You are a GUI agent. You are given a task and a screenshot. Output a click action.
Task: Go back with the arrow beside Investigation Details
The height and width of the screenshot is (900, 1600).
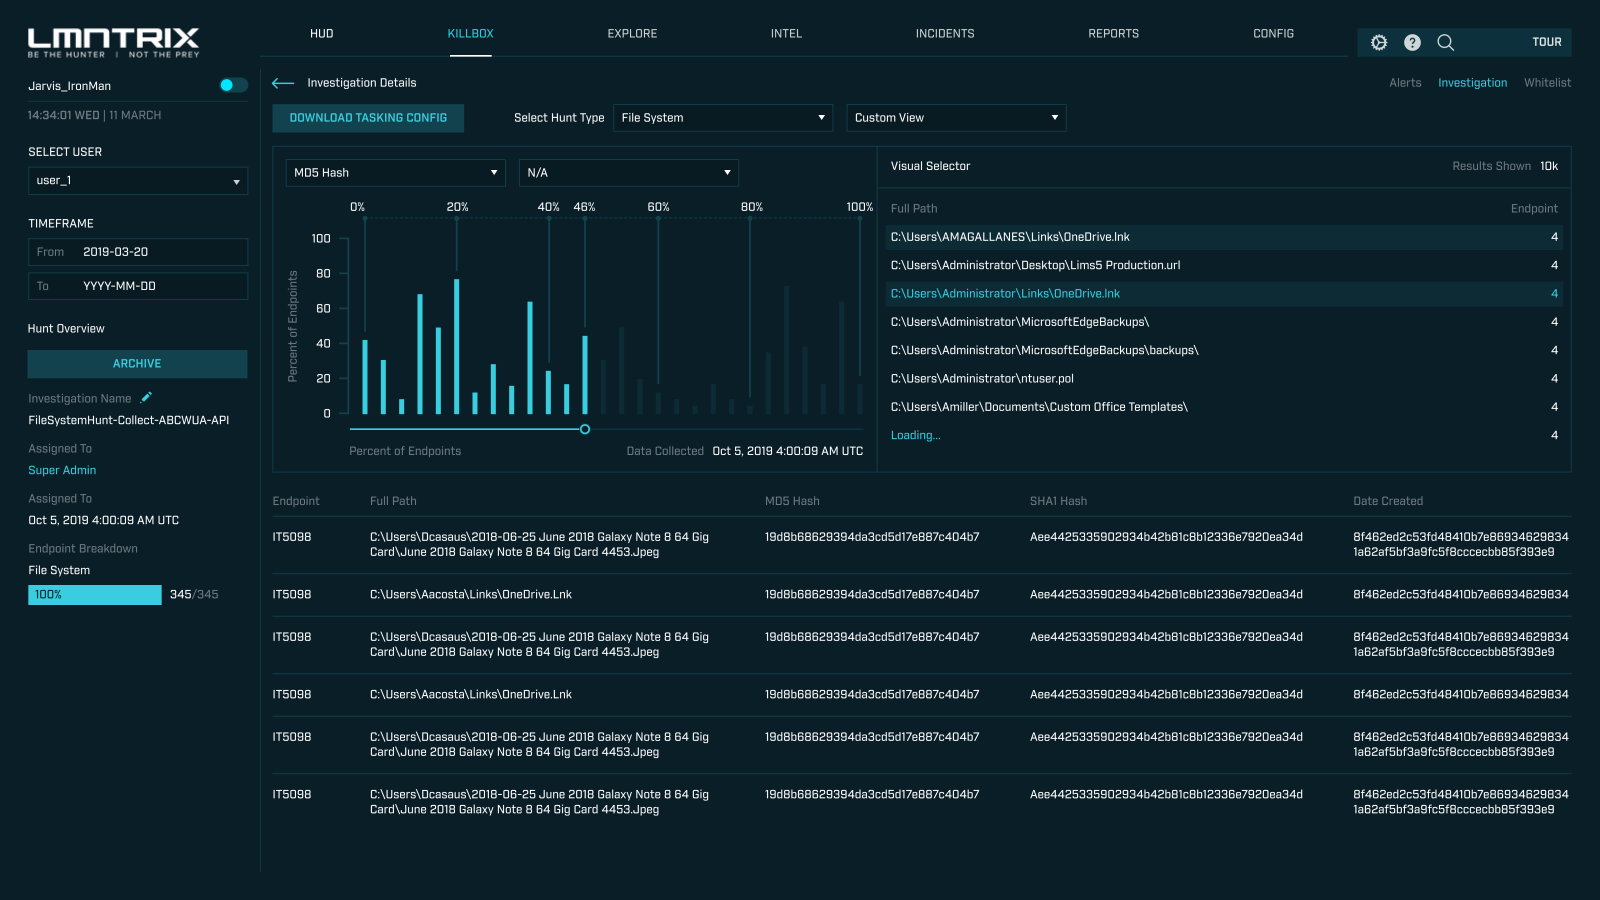pos(283,83)
